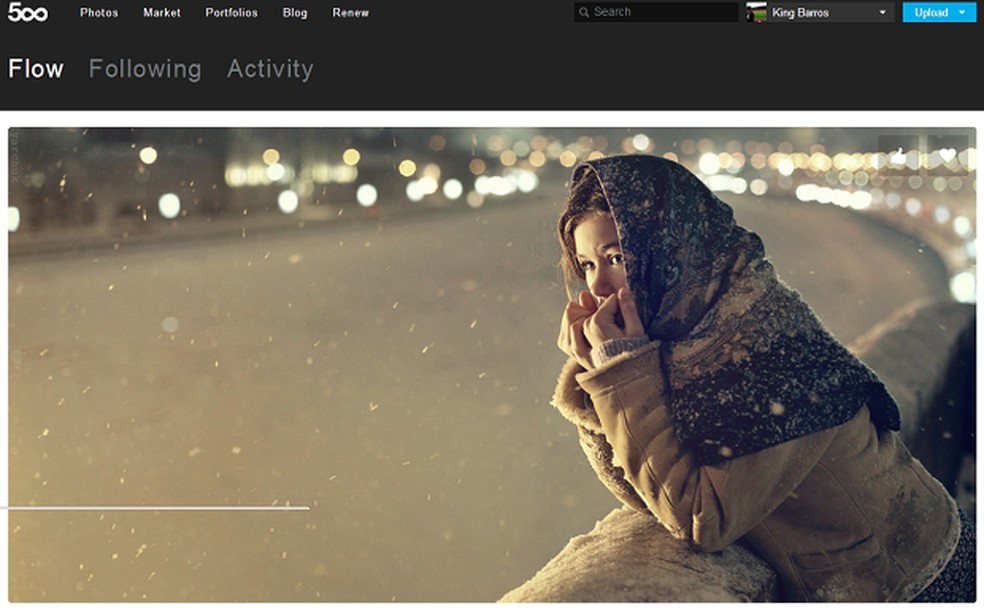Open the snowy woman photo
This screenshot has width=984, height=611.
(492, 365)
